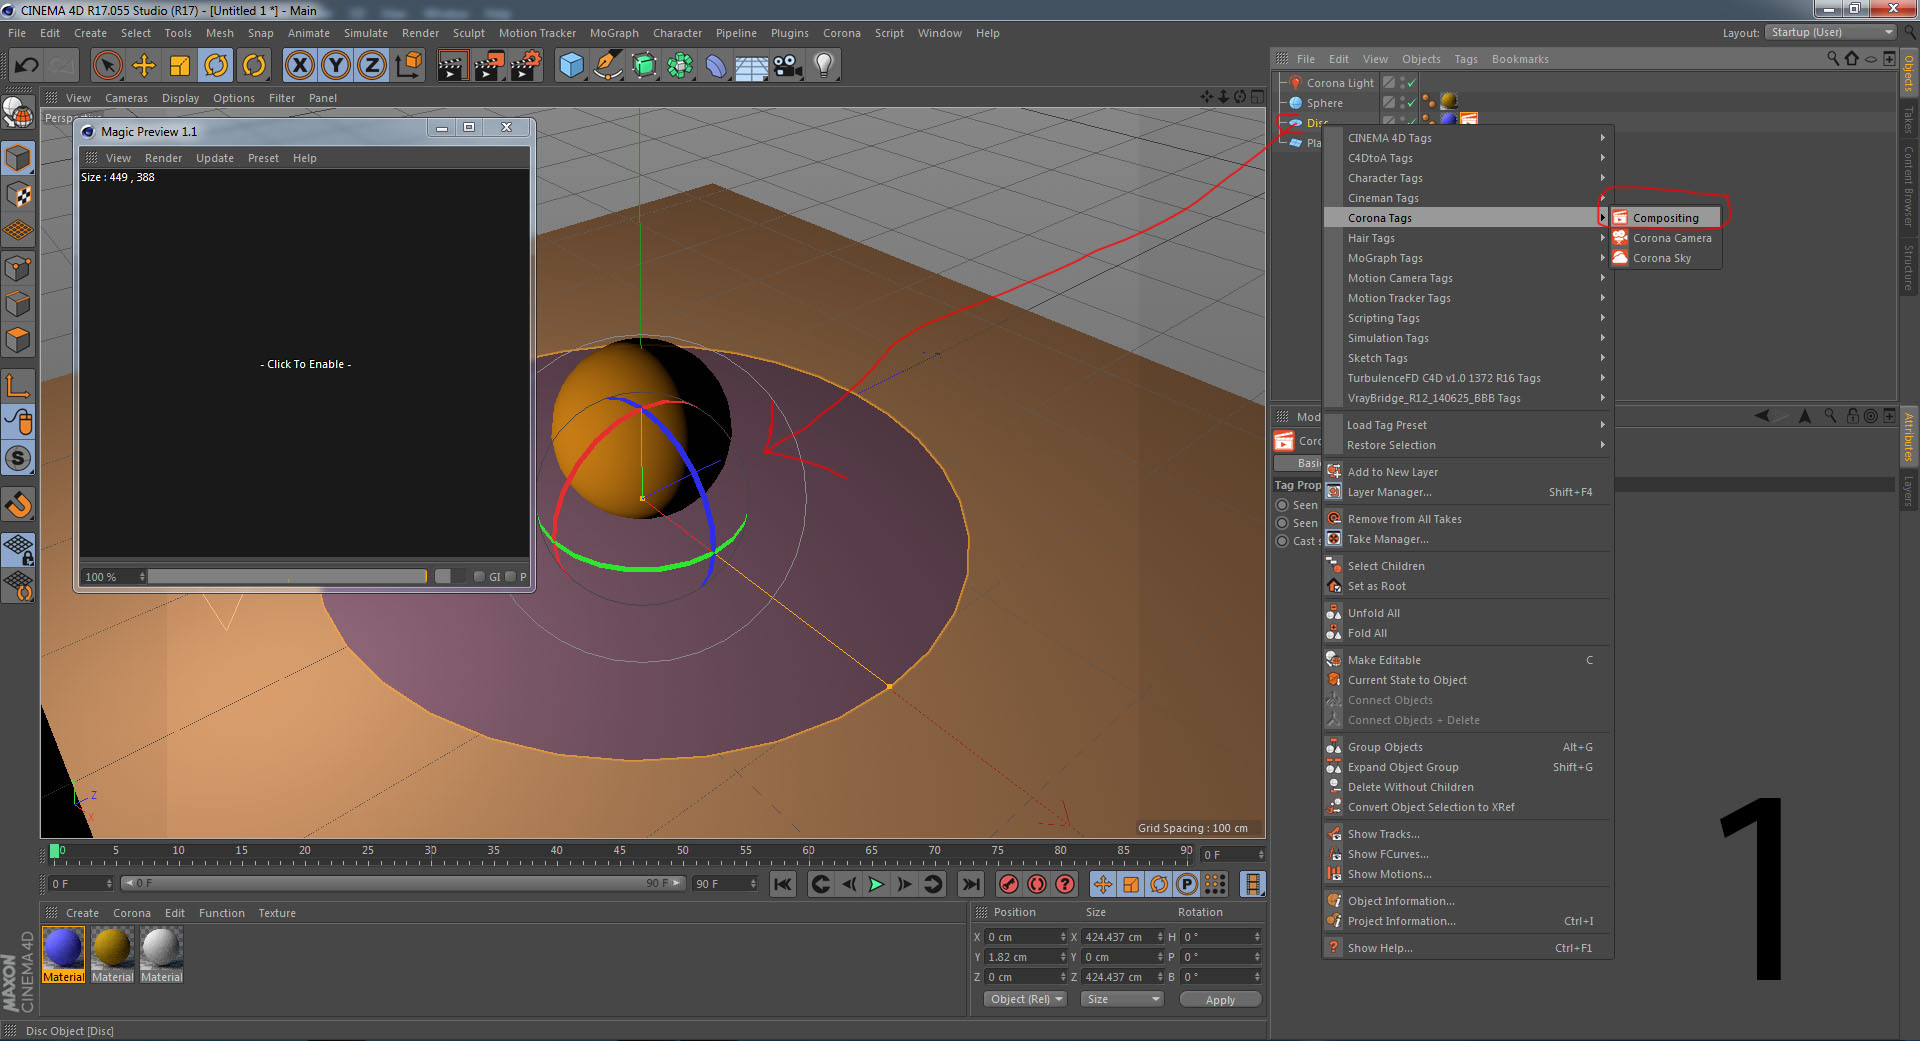Render active view clapperboard icon
Screen dimensions: 1920x1041
(452, 66)
